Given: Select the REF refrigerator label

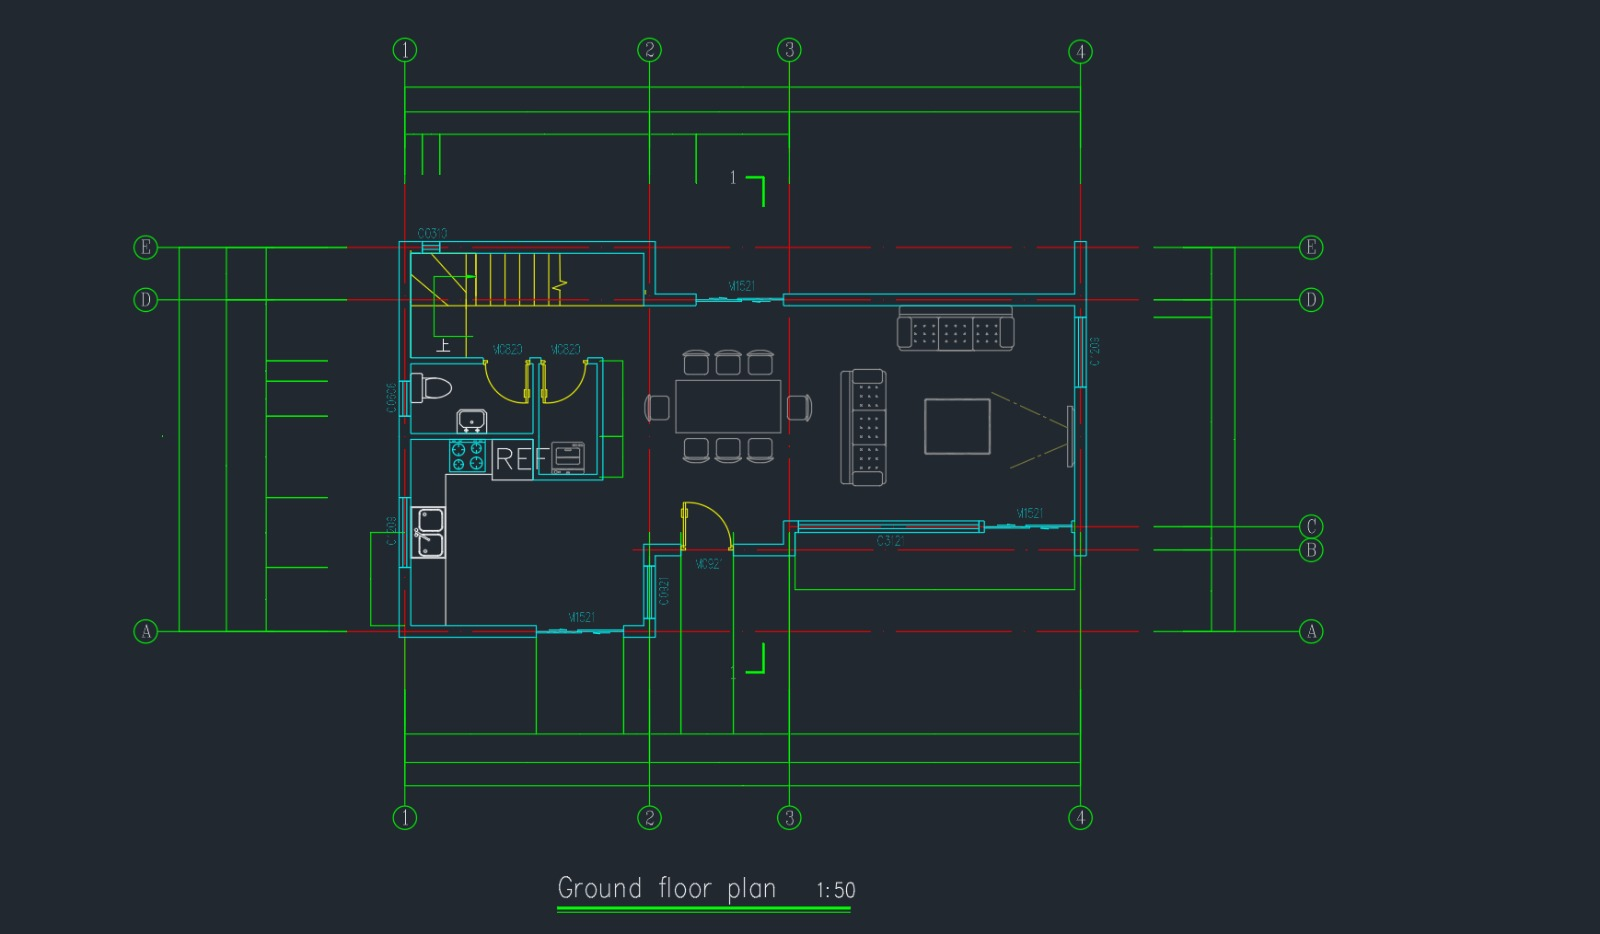Looking at the screenshot, I should [521, 459].
